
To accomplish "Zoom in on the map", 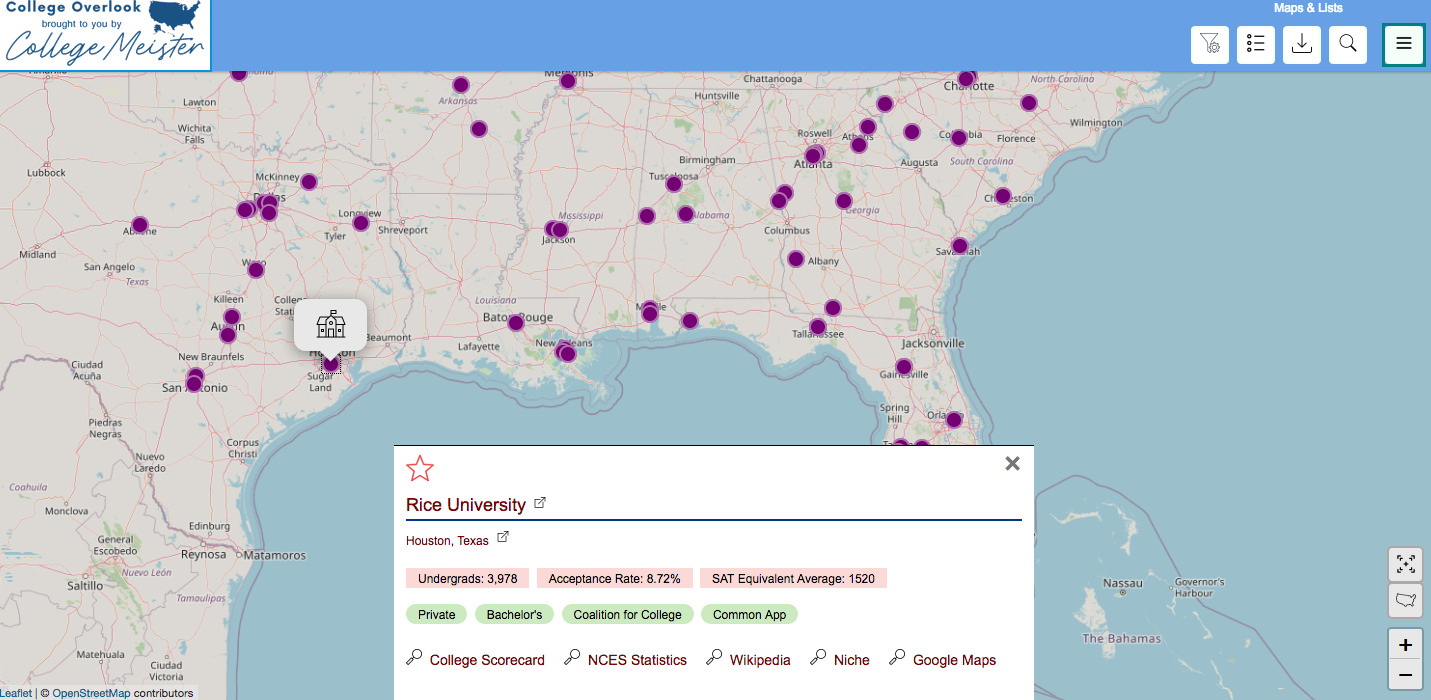I will click(x=1406, y=644).
